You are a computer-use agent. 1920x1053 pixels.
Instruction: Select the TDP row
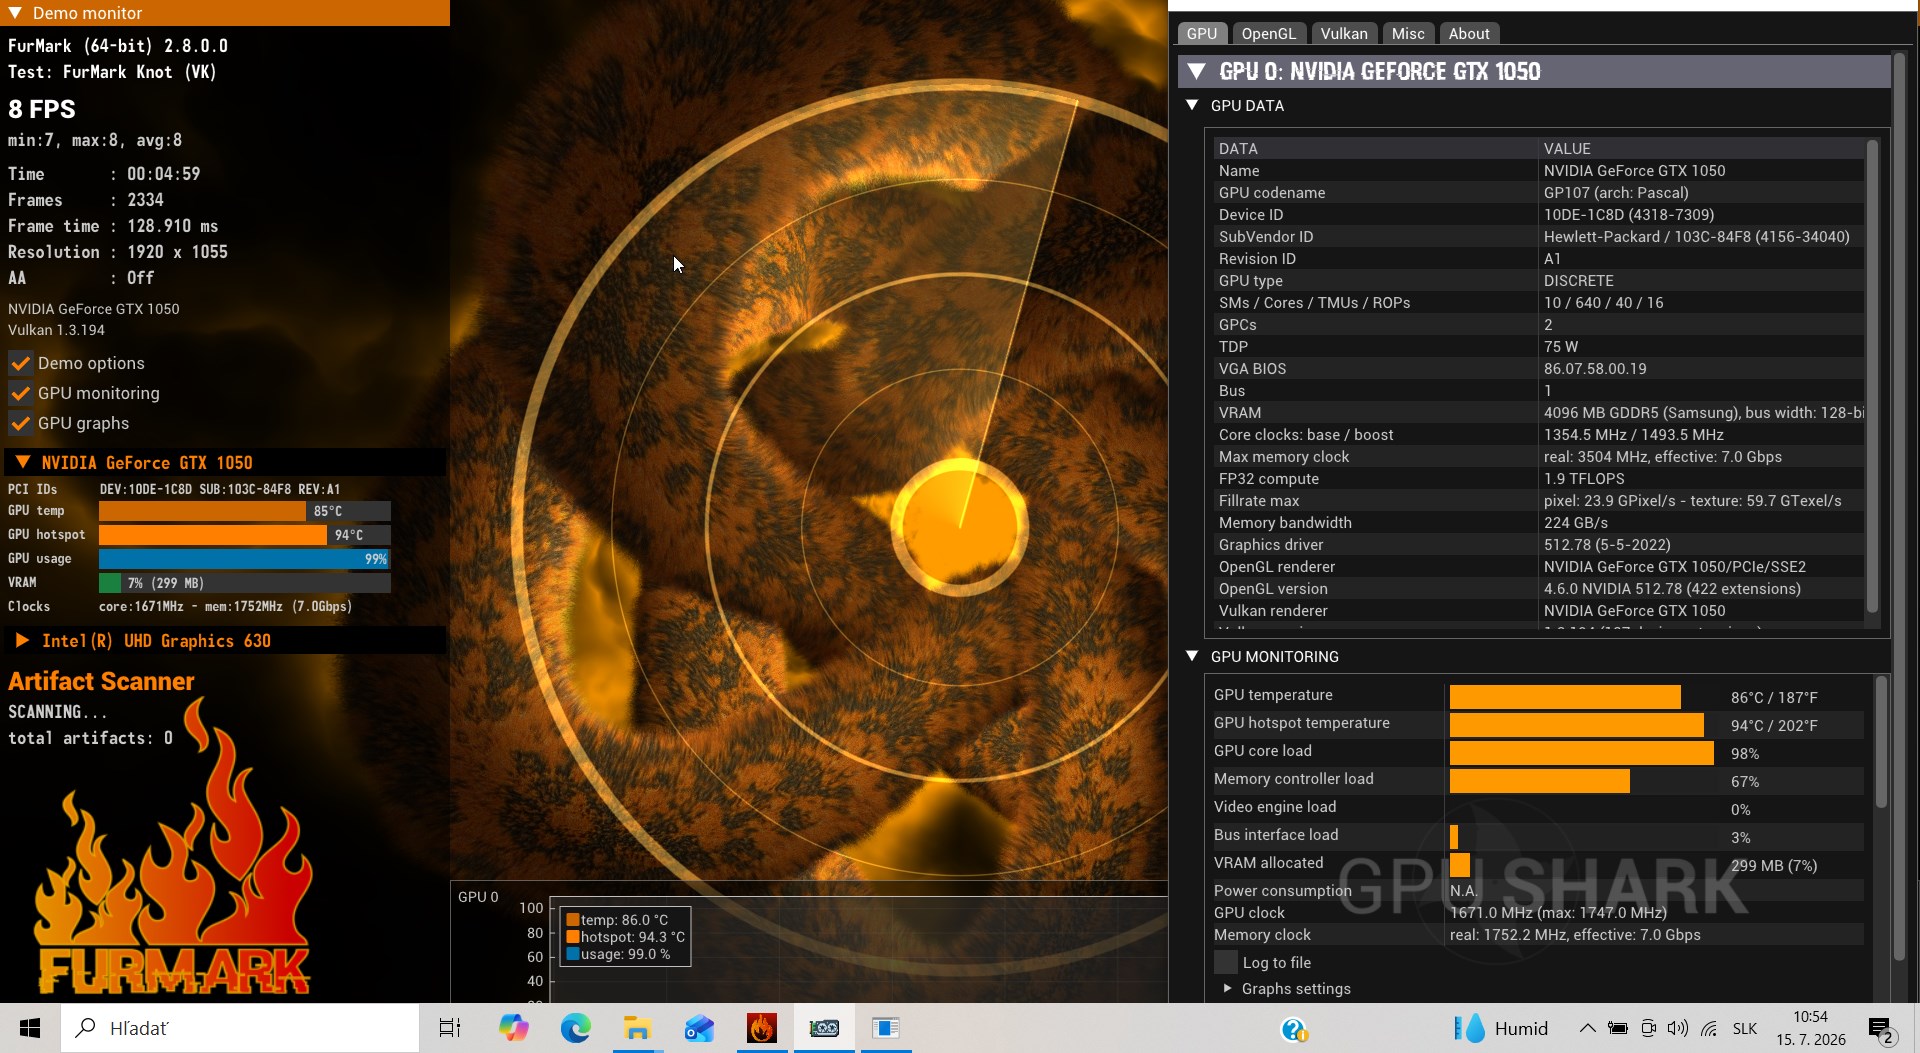pyautogui.click(x=1538, y=346)
